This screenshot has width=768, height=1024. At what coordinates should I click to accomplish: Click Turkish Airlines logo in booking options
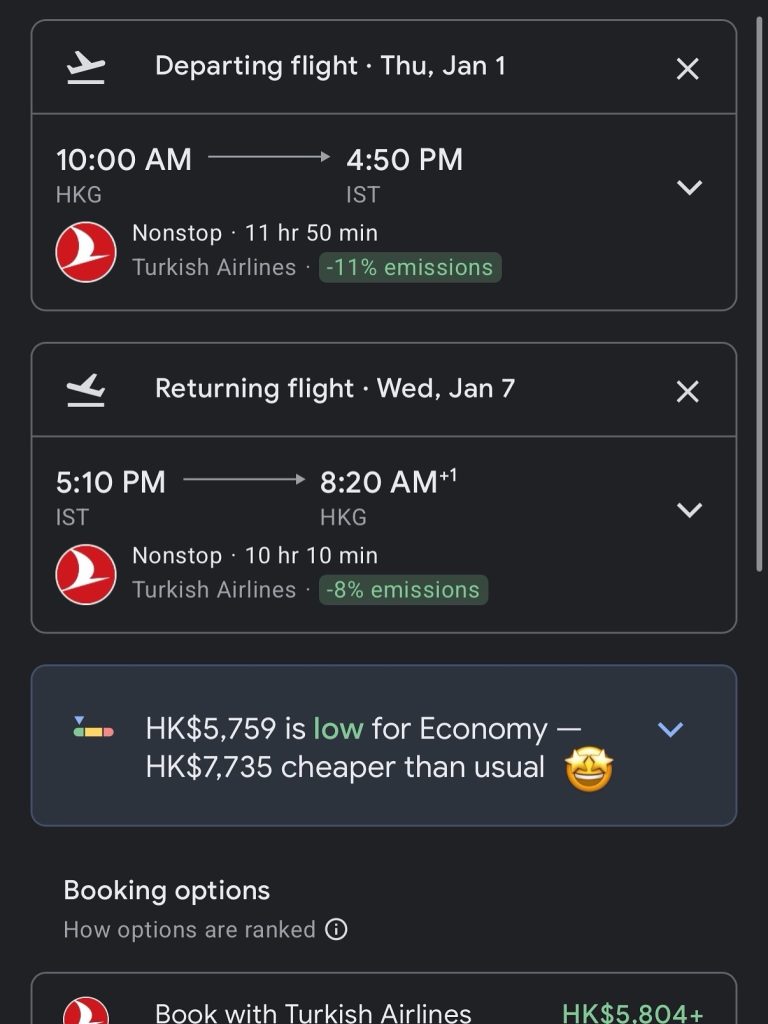(x=86, y=1010)
